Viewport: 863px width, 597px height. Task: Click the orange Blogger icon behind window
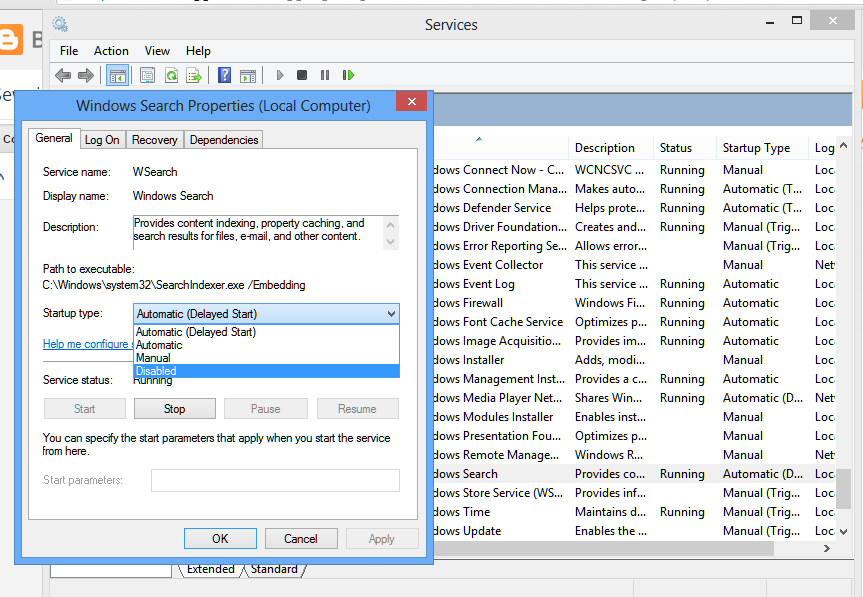(x=11, y=40)
